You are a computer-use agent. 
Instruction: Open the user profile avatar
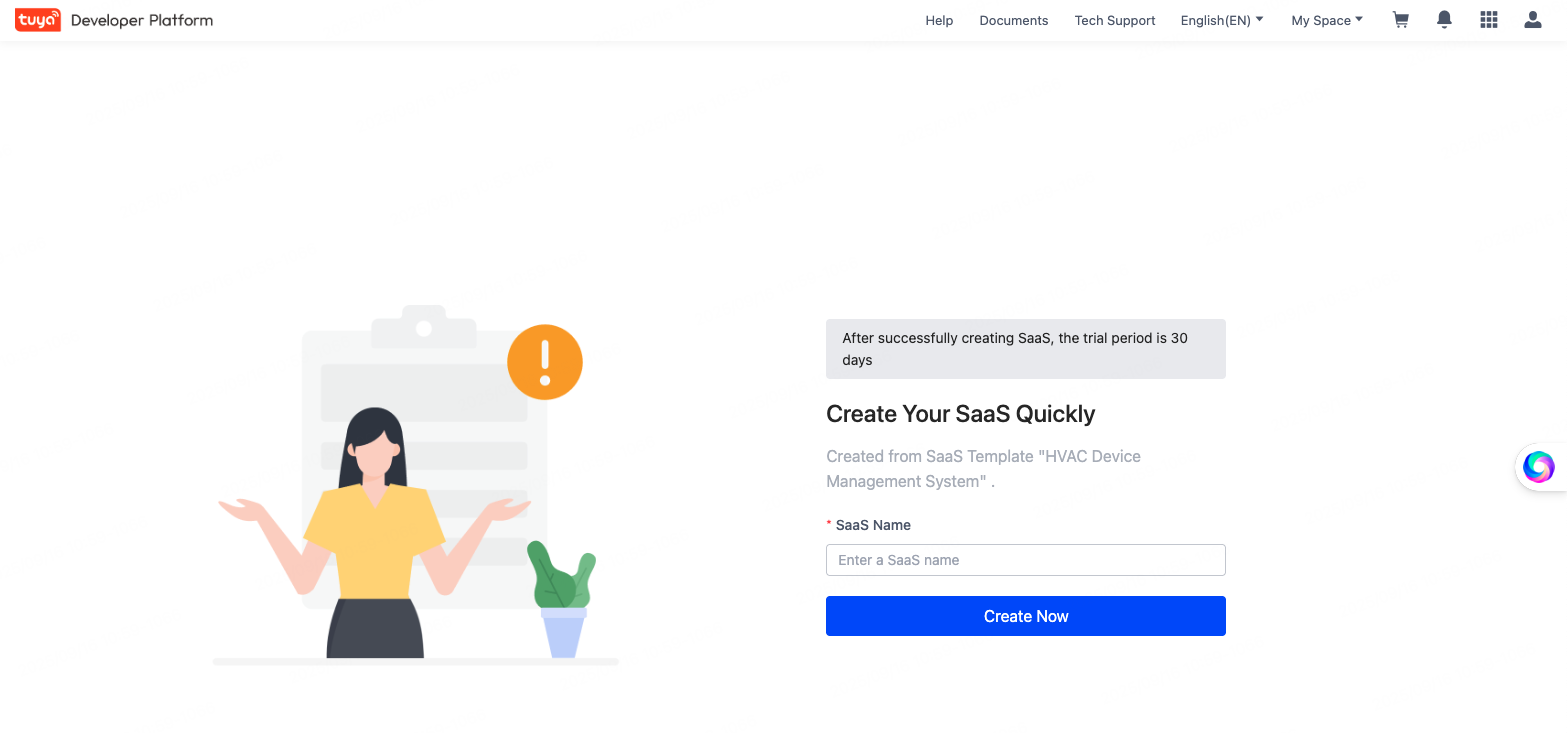(1532, 20)
